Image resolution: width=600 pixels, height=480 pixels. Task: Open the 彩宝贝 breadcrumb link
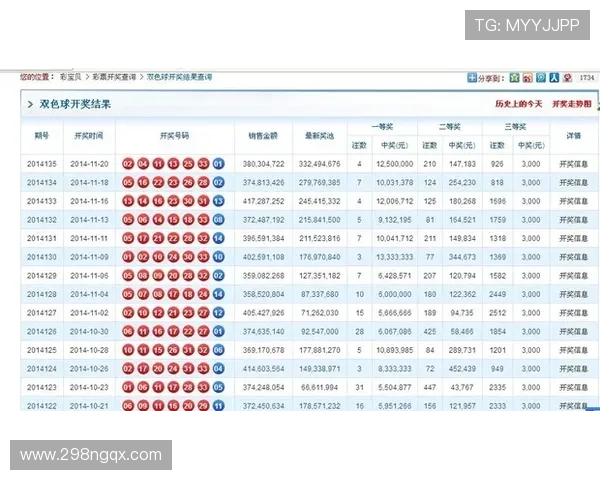(x=70, y=77)
